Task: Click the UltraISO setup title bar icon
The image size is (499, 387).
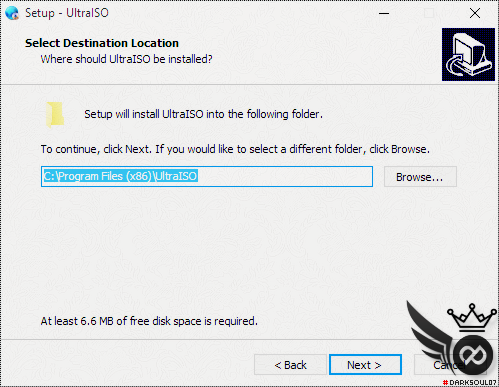Action: click(12, 13)
